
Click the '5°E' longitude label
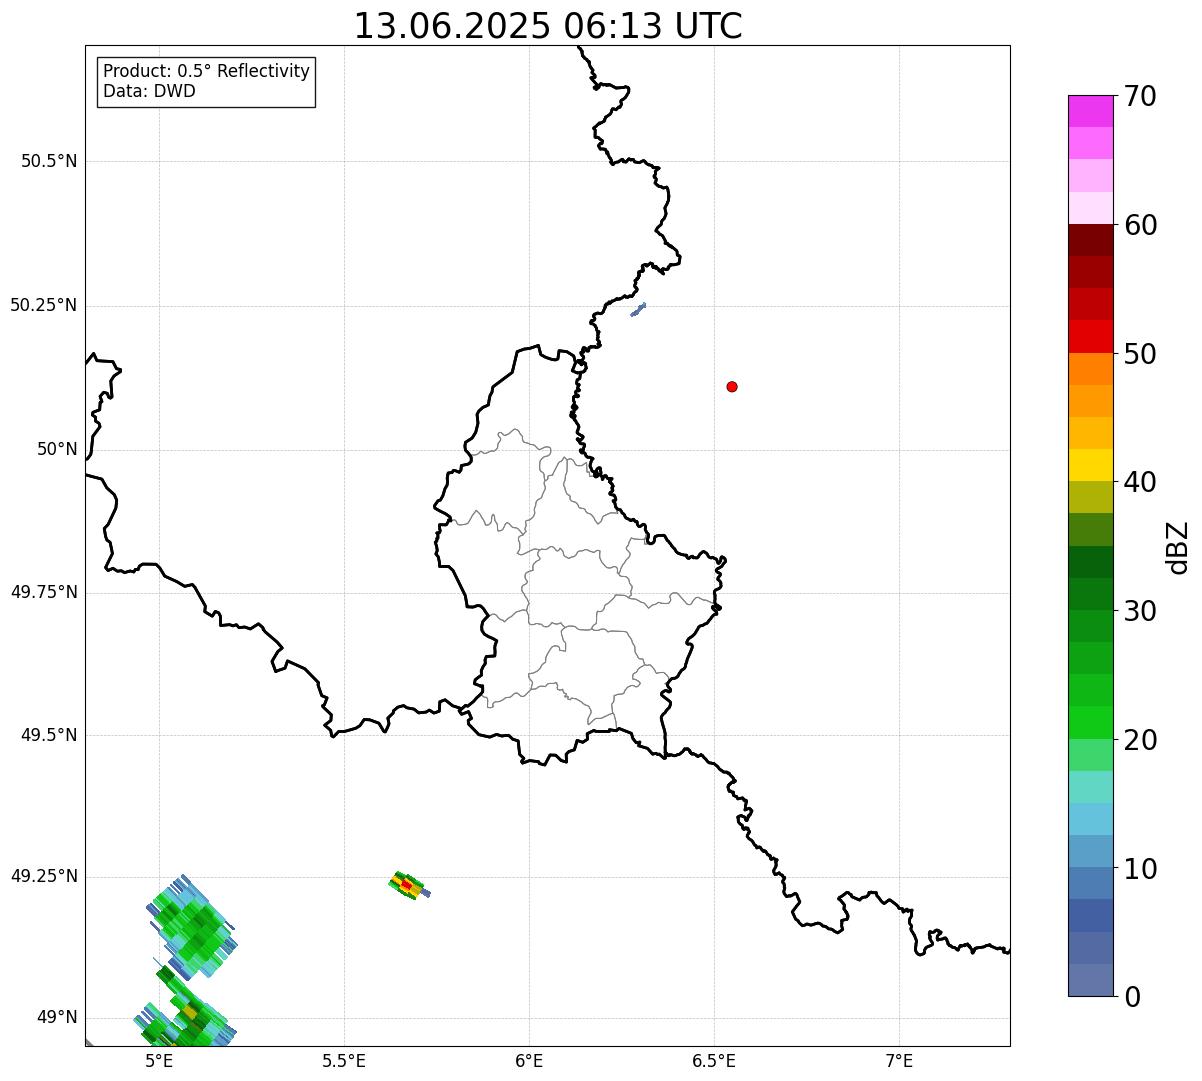159,1061
